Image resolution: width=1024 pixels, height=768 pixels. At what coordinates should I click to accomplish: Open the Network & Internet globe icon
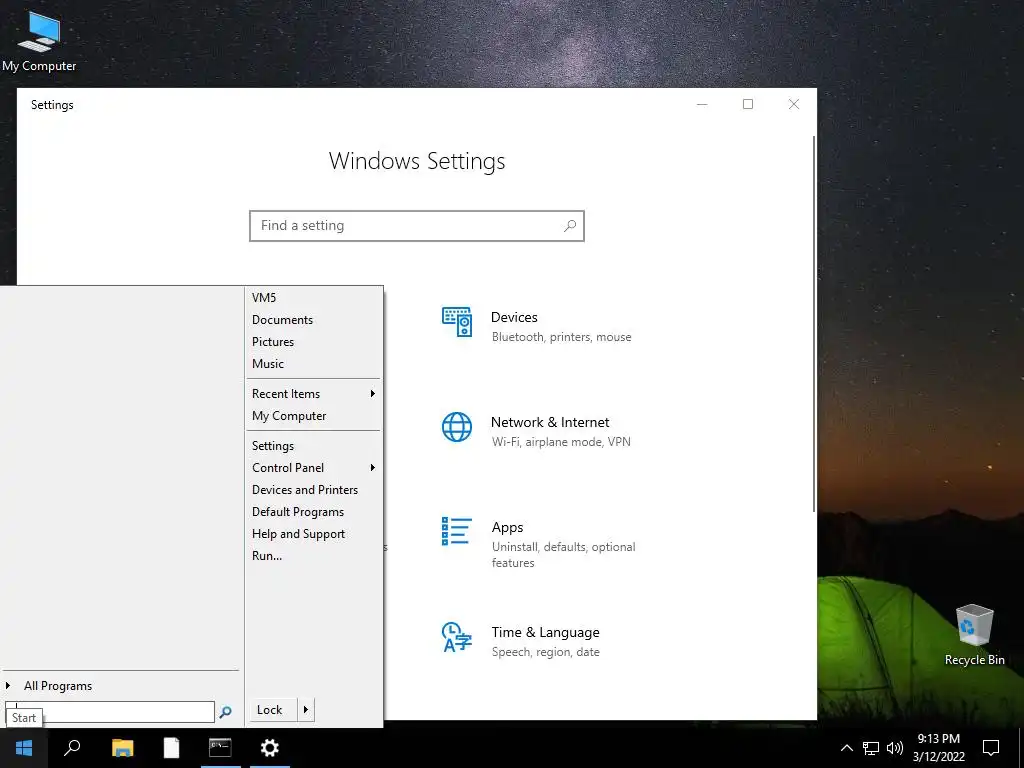pyautogui.click(x=456, y=427)
